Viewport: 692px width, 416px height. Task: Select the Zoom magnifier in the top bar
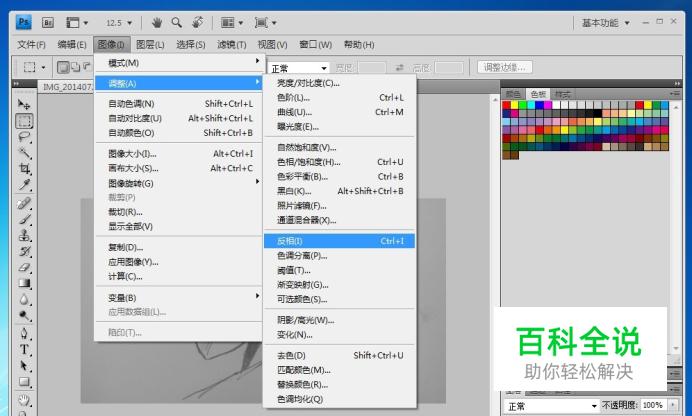tap(177, 22)
